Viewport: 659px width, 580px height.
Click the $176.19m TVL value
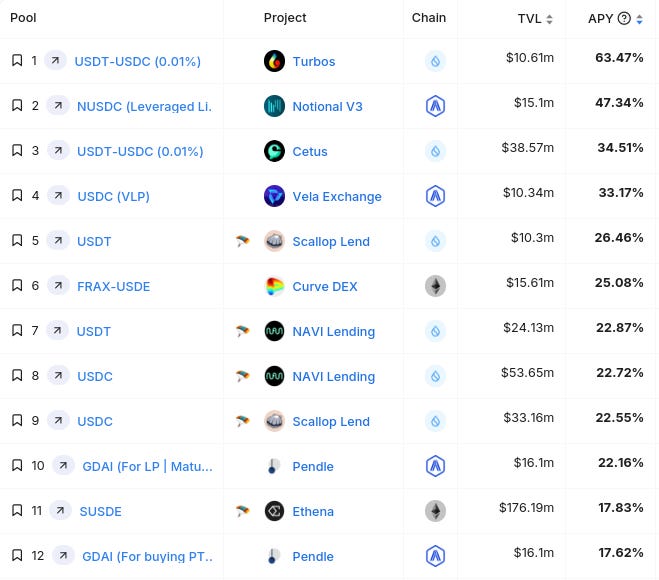click(x=526, y=507)
